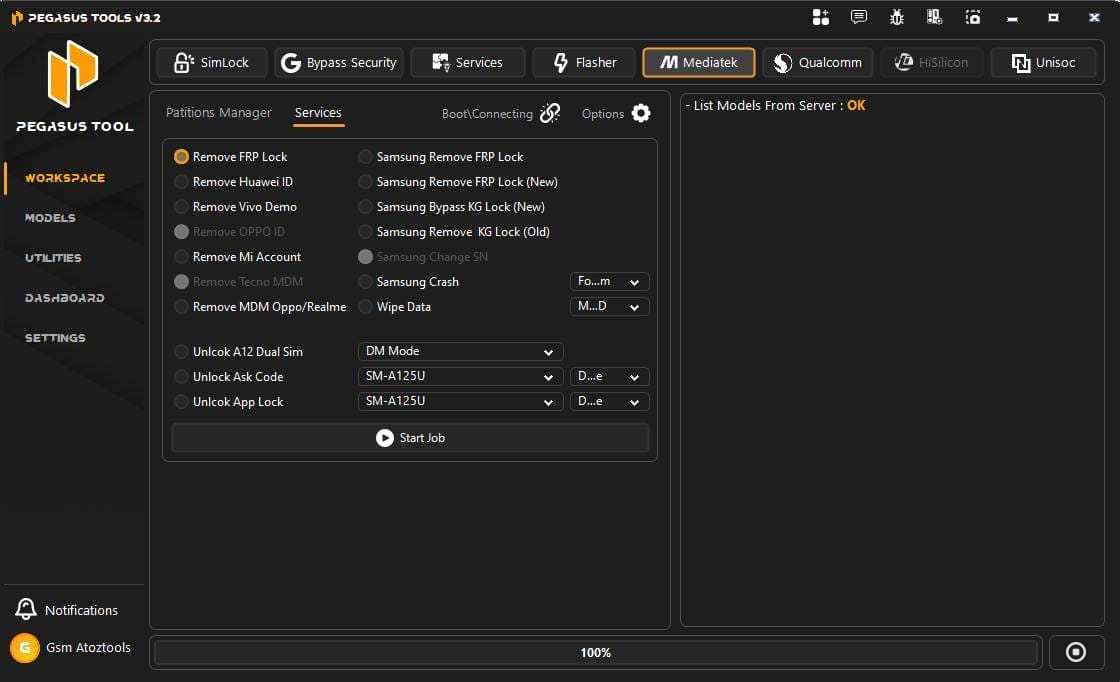This screenshot has width=1120, height=682.
Task: Open the Notifications bell
Action: point(28,609)
